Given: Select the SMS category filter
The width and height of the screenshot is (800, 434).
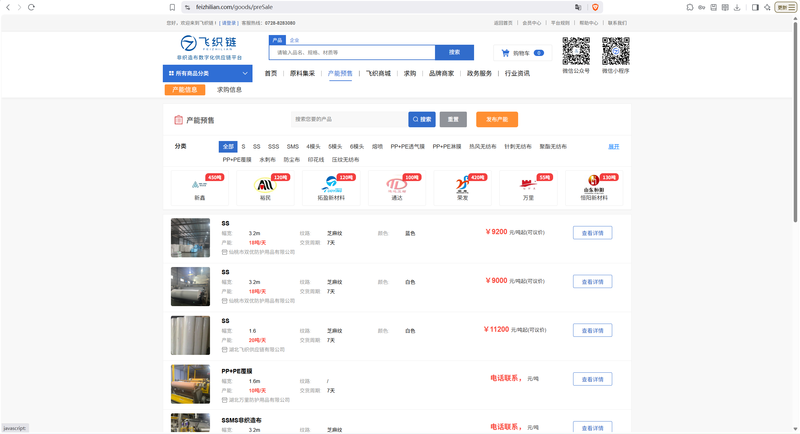Looking at the screenshot, I should click(x=293, y=146).
